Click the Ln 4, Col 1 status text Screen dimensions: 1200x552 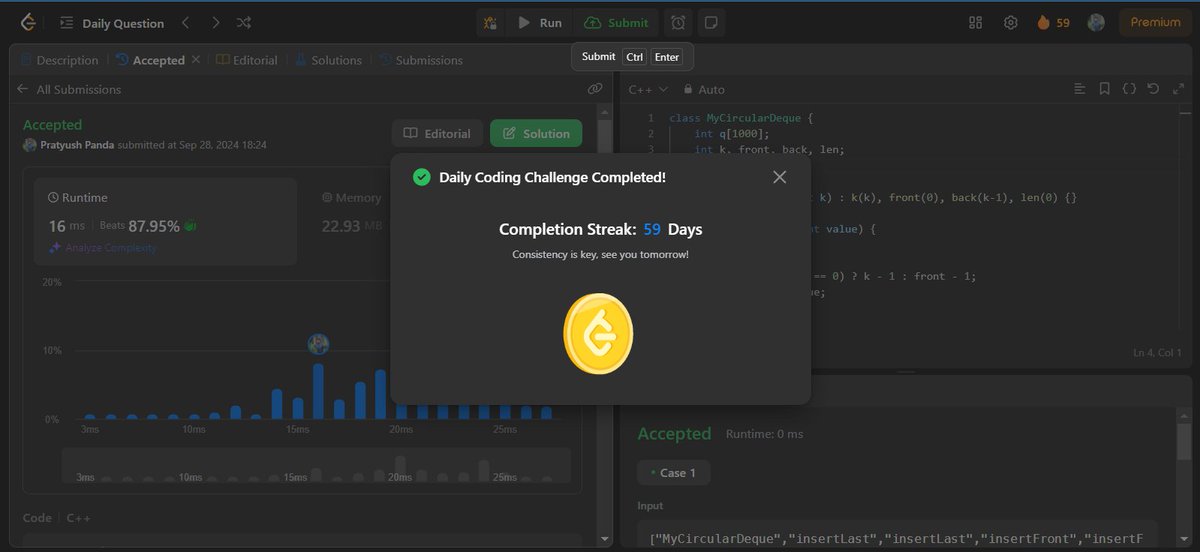(x=1158, y=353)
